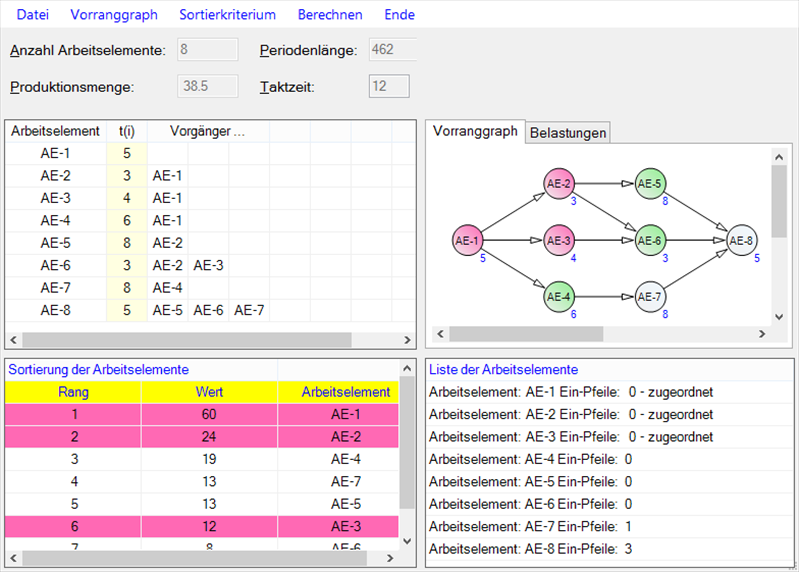
Task: Select the AE-2 node in precedence graph
Action: (559, 184)
